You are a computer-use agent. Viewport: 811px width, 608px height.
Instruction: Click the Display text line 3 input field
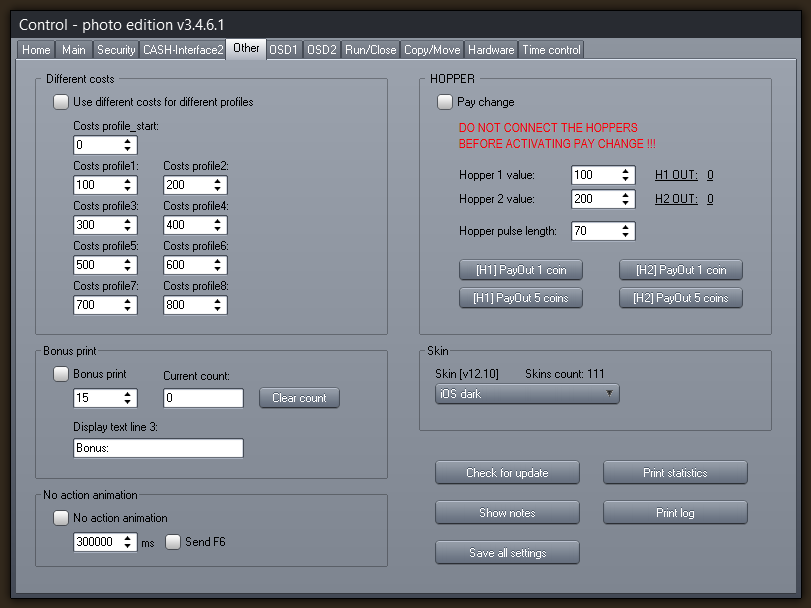[x=157, y=447]
